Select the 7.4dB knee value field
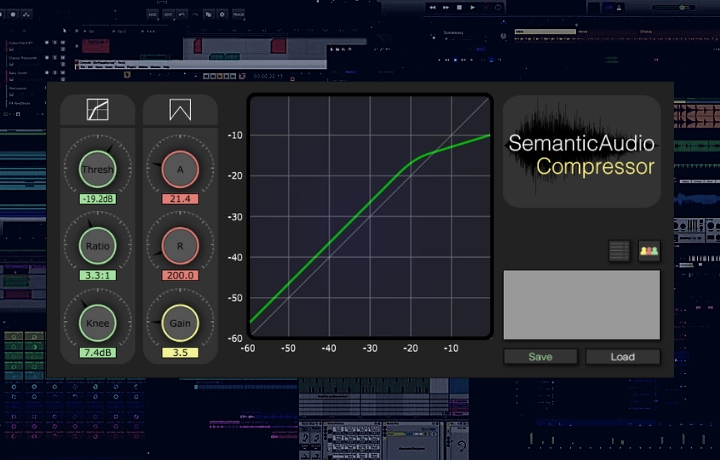This screenshot has width=720, height=460. point(98,353)
